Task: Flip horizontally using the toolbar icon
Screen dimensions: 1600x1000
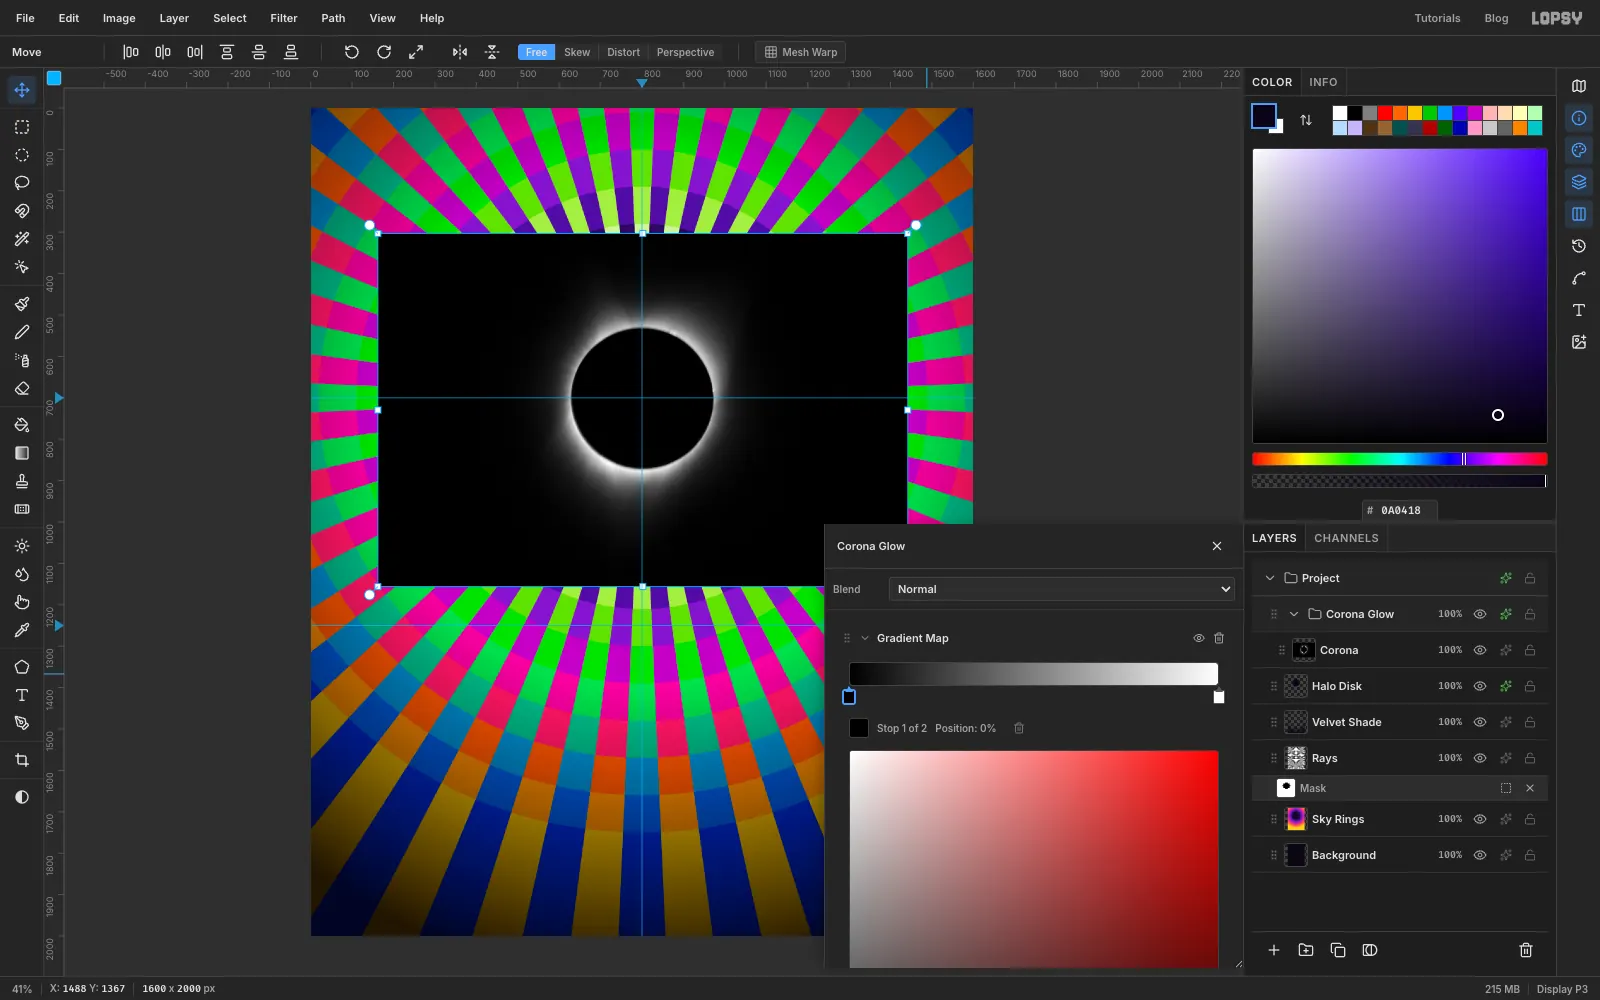Action: coord(460,52)
